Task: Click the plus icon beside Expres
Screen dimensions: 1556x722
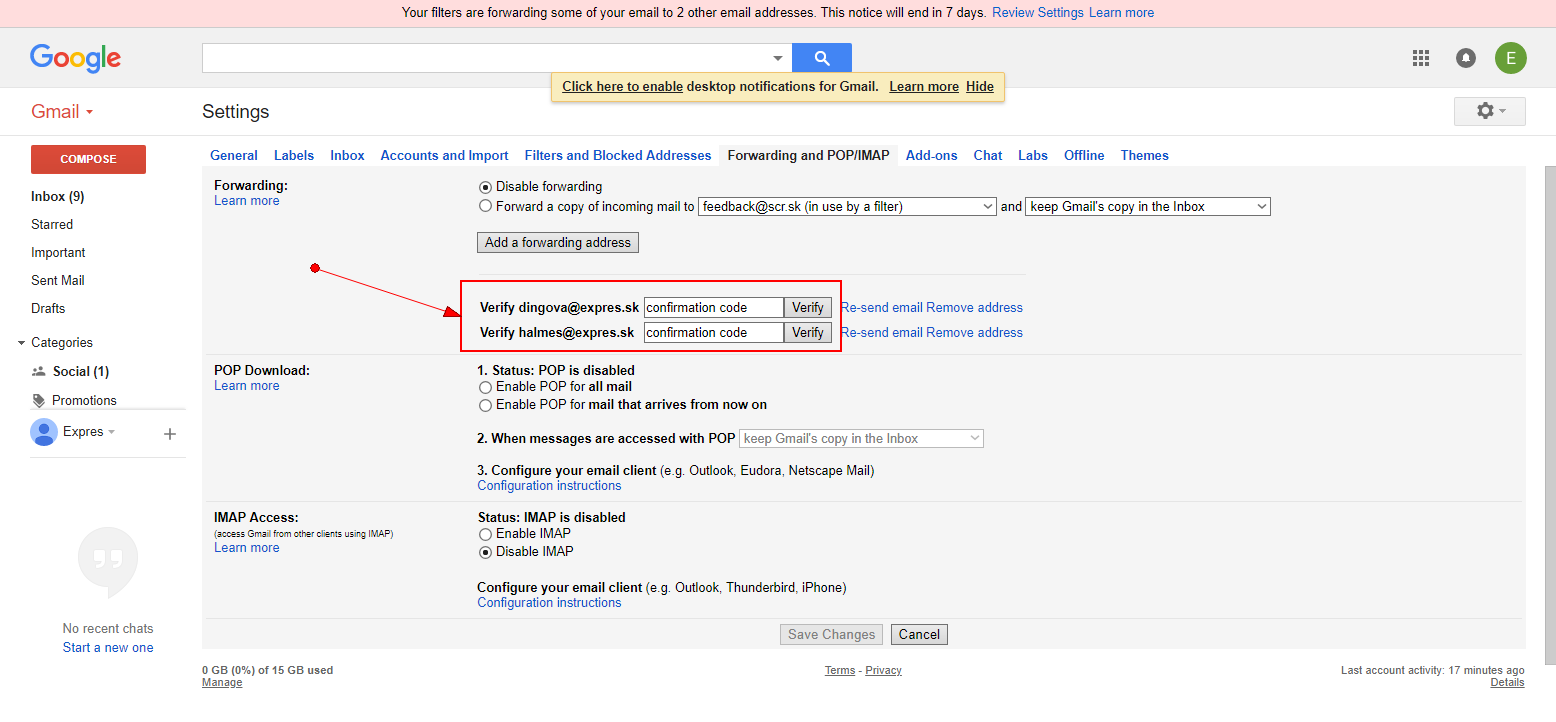Action: coord(170,434)
